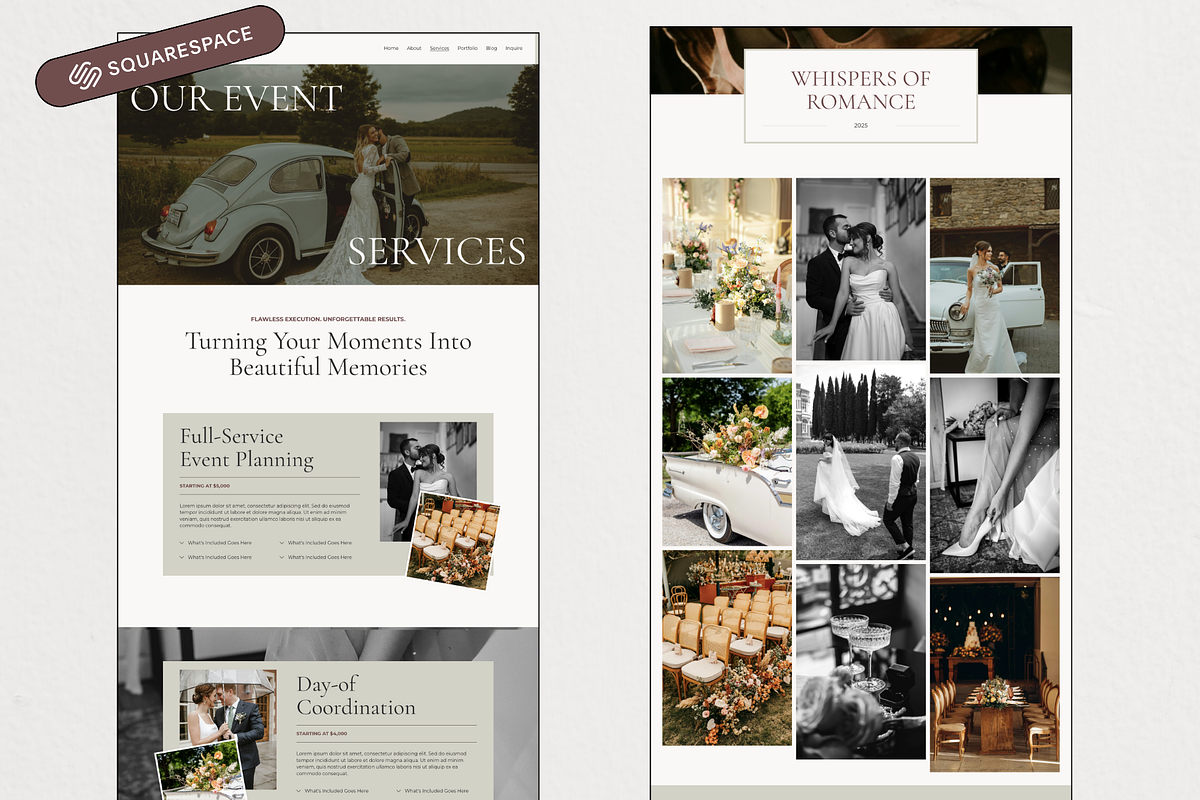Viewport: 1200px width, 800px height.
Task: Click the "OUR EVENT" hero heading
Action: [236, 99]
